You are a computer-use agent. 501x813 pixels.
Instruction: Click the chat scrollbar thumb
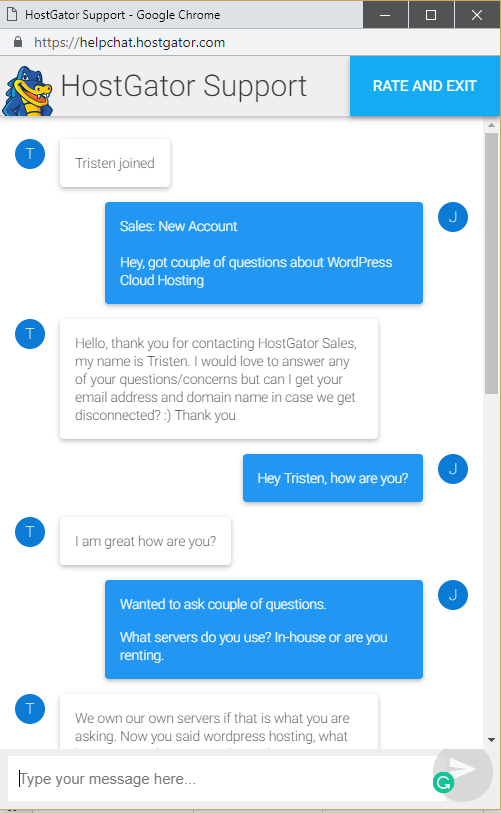tap(491, 263)
